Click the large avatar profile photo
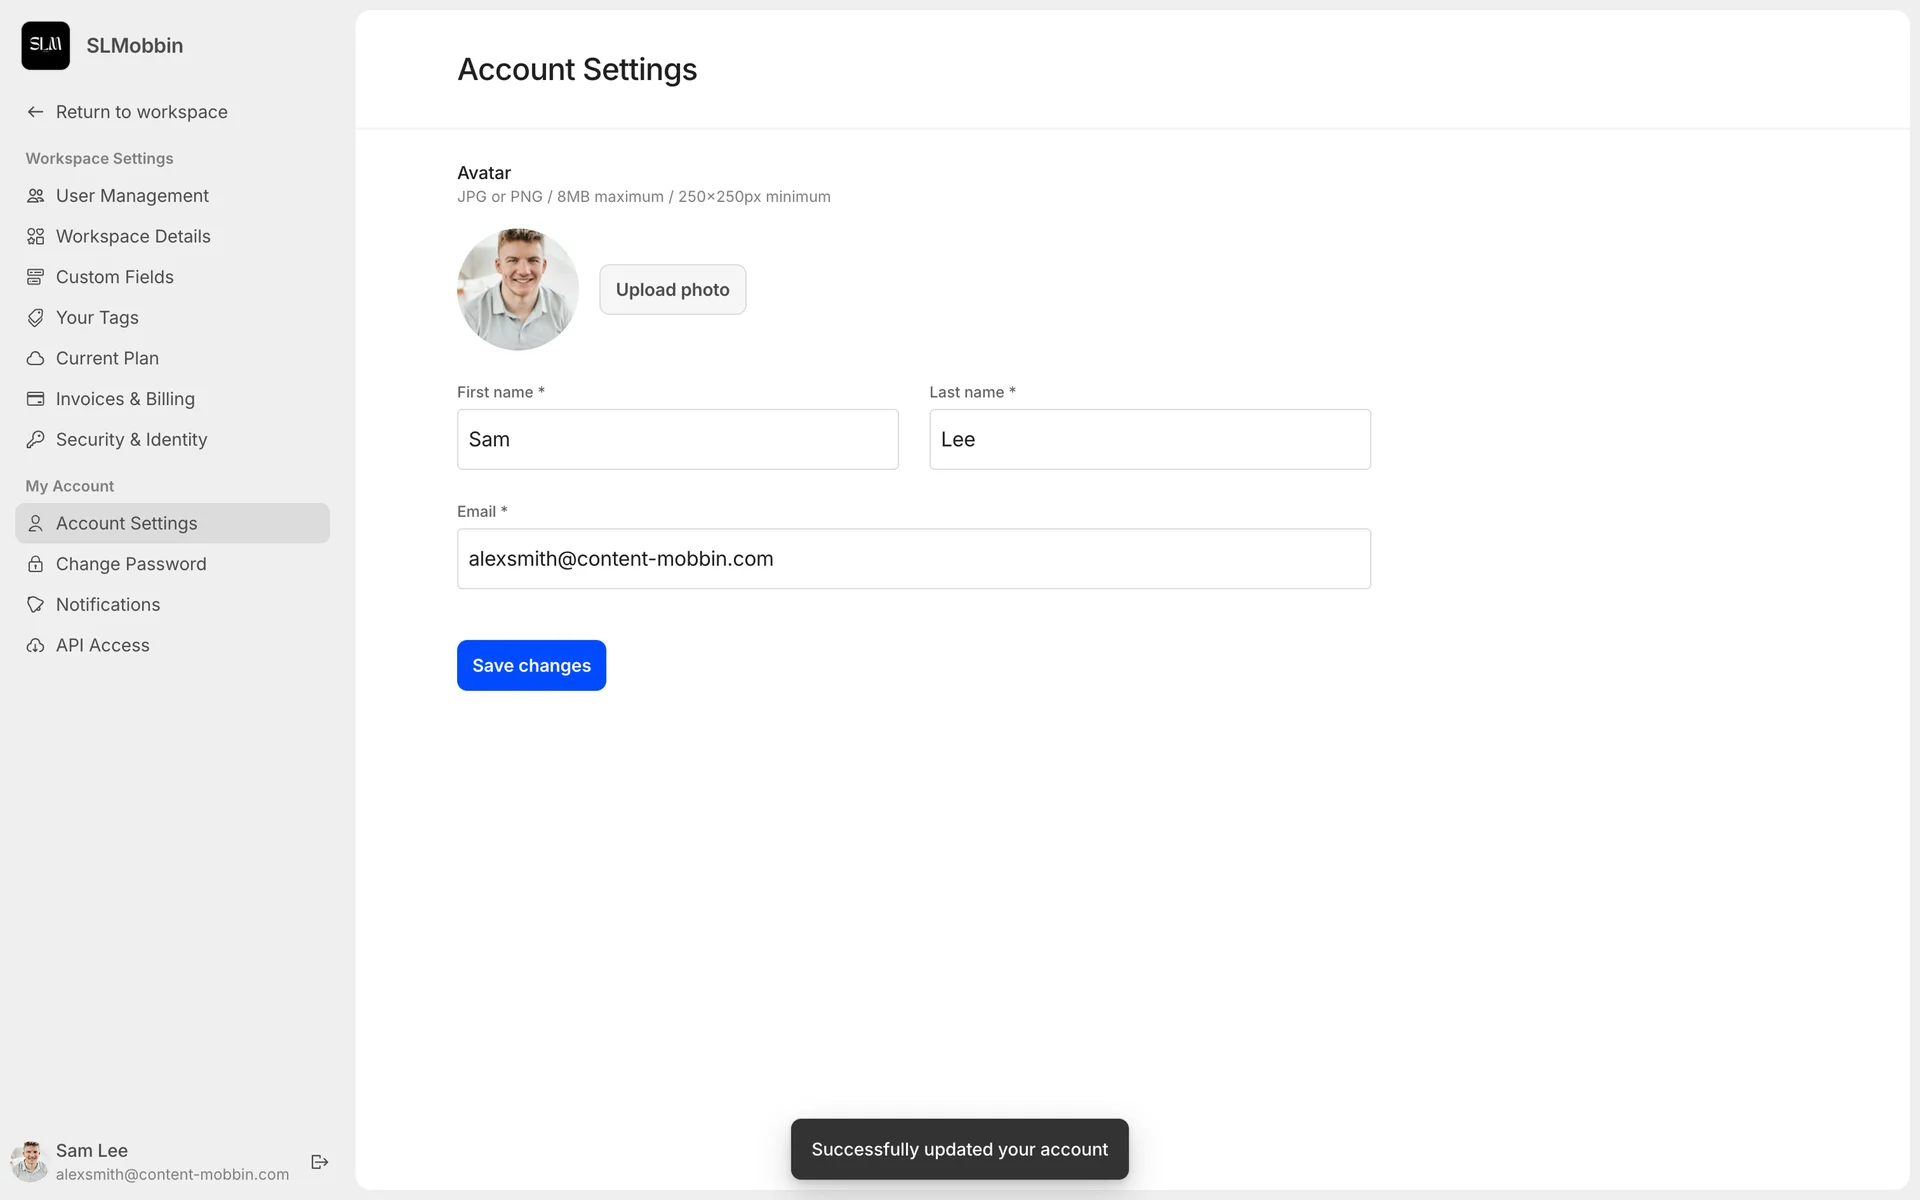 point(517,289)
